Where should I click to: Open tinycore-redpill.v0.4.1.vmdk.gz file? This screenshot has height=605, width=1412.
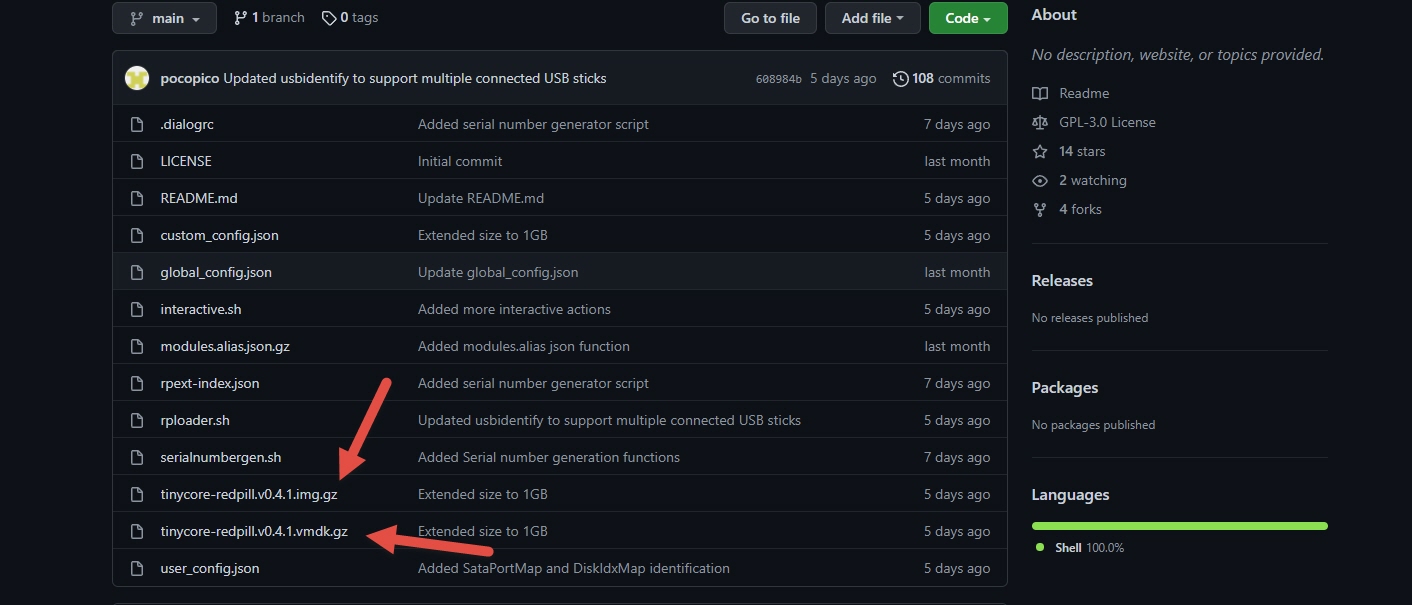tap(254, 531)
